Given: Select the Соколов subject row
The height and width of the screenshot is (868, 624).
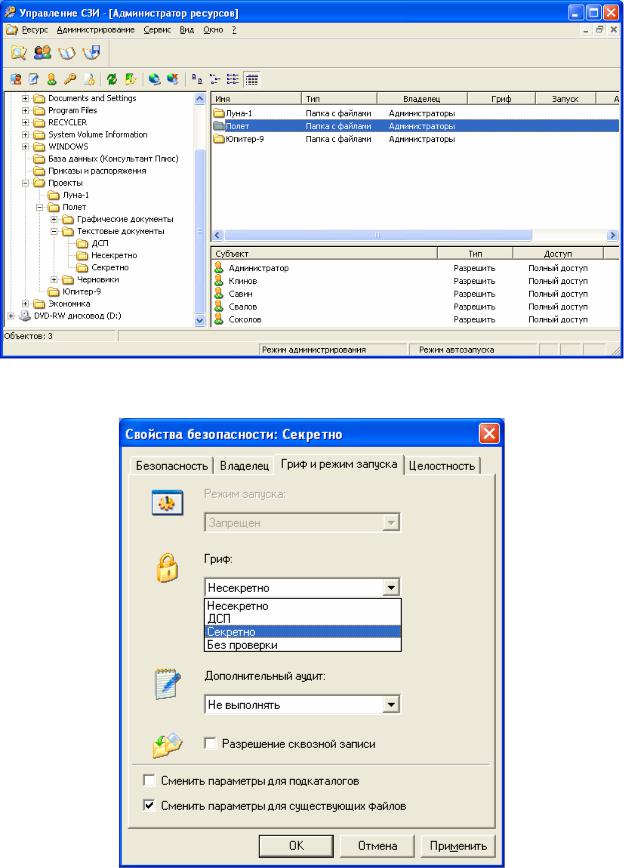Looking at the screenshot, I should pos(415,319).
